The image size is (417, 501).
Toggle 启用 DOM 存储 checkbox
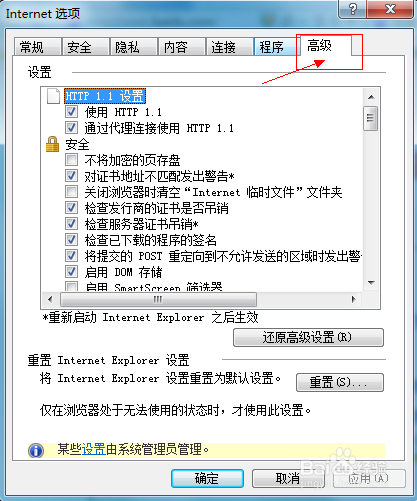point(71,272)
